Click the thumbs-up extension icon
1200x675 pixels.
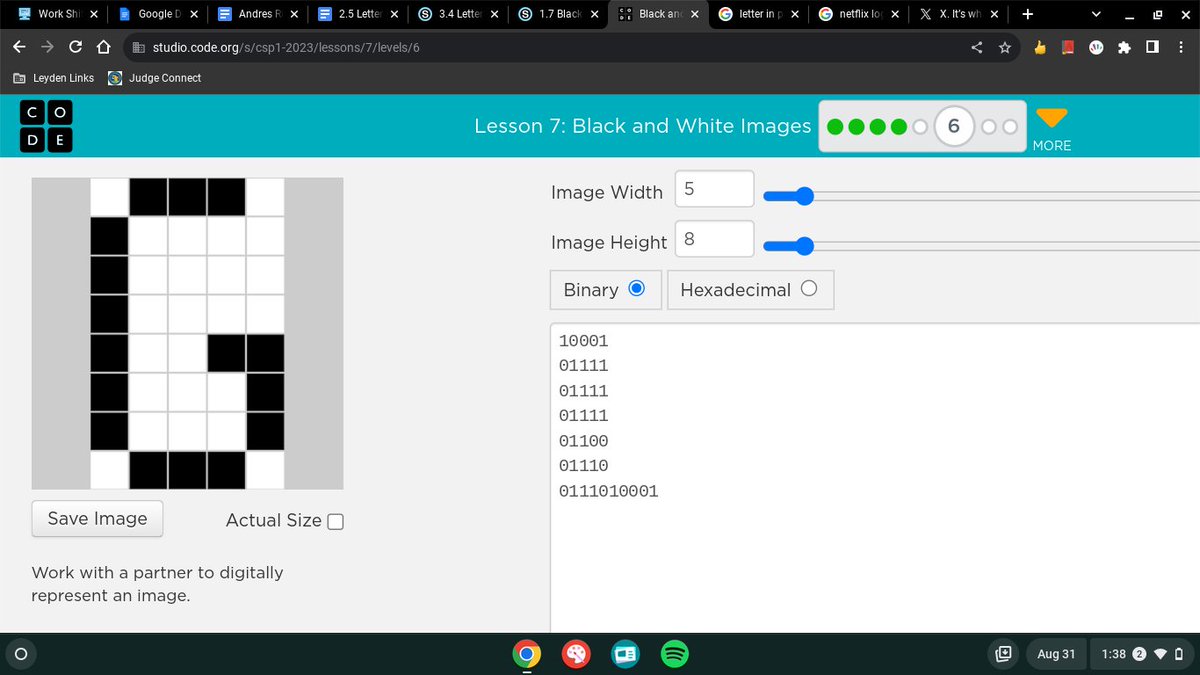[1040, 46]
